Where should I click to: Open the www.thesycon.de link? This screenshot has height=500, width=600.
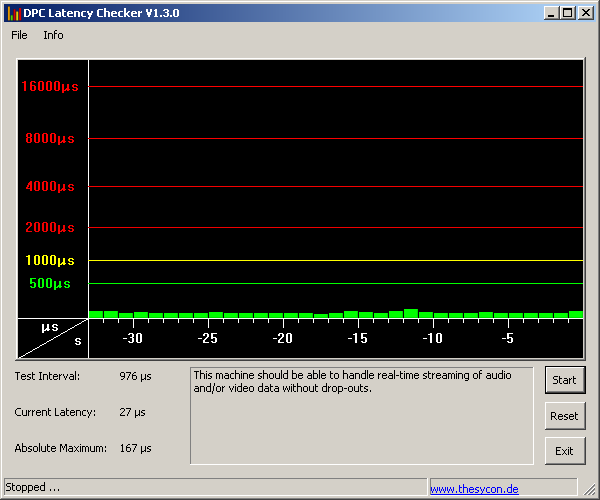click(474, 489)
